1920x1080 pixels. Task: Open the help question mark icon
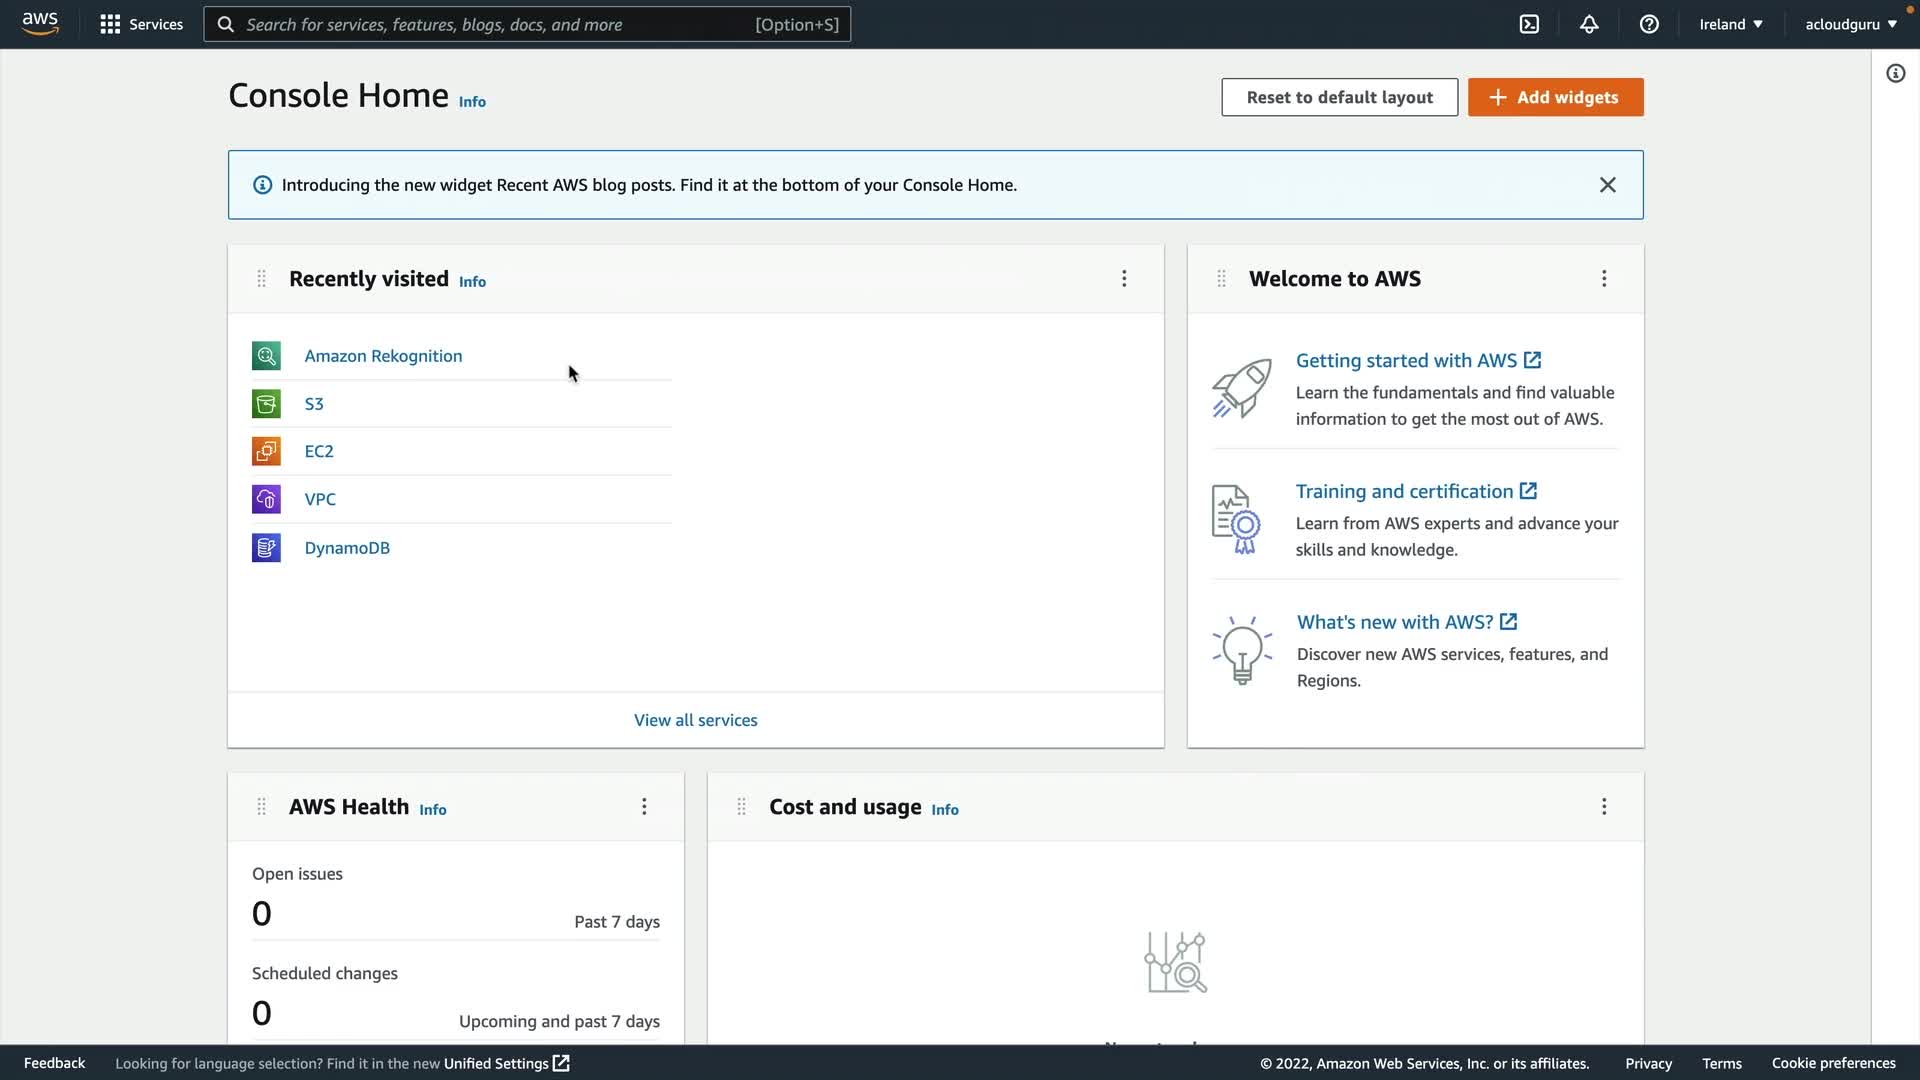tap(1649, 24)
